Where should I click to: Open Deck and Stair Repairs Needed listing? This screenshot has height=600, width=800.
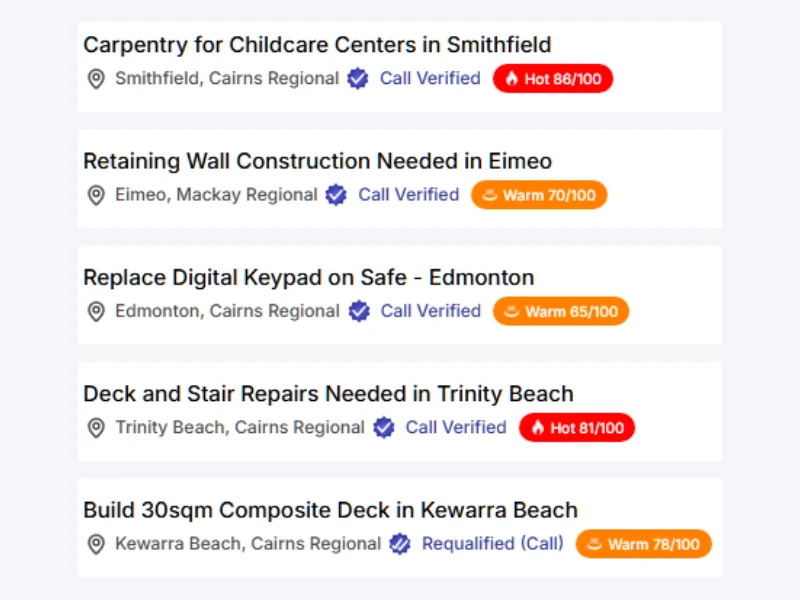(328, 394)
